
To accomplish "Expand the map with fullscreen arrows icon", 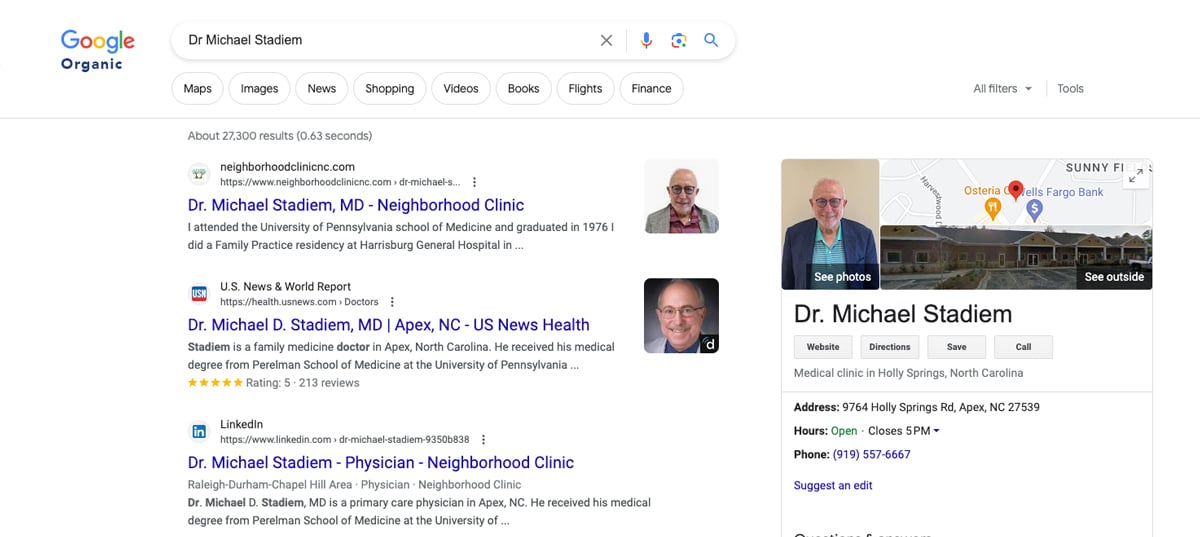I will 1135,177.
